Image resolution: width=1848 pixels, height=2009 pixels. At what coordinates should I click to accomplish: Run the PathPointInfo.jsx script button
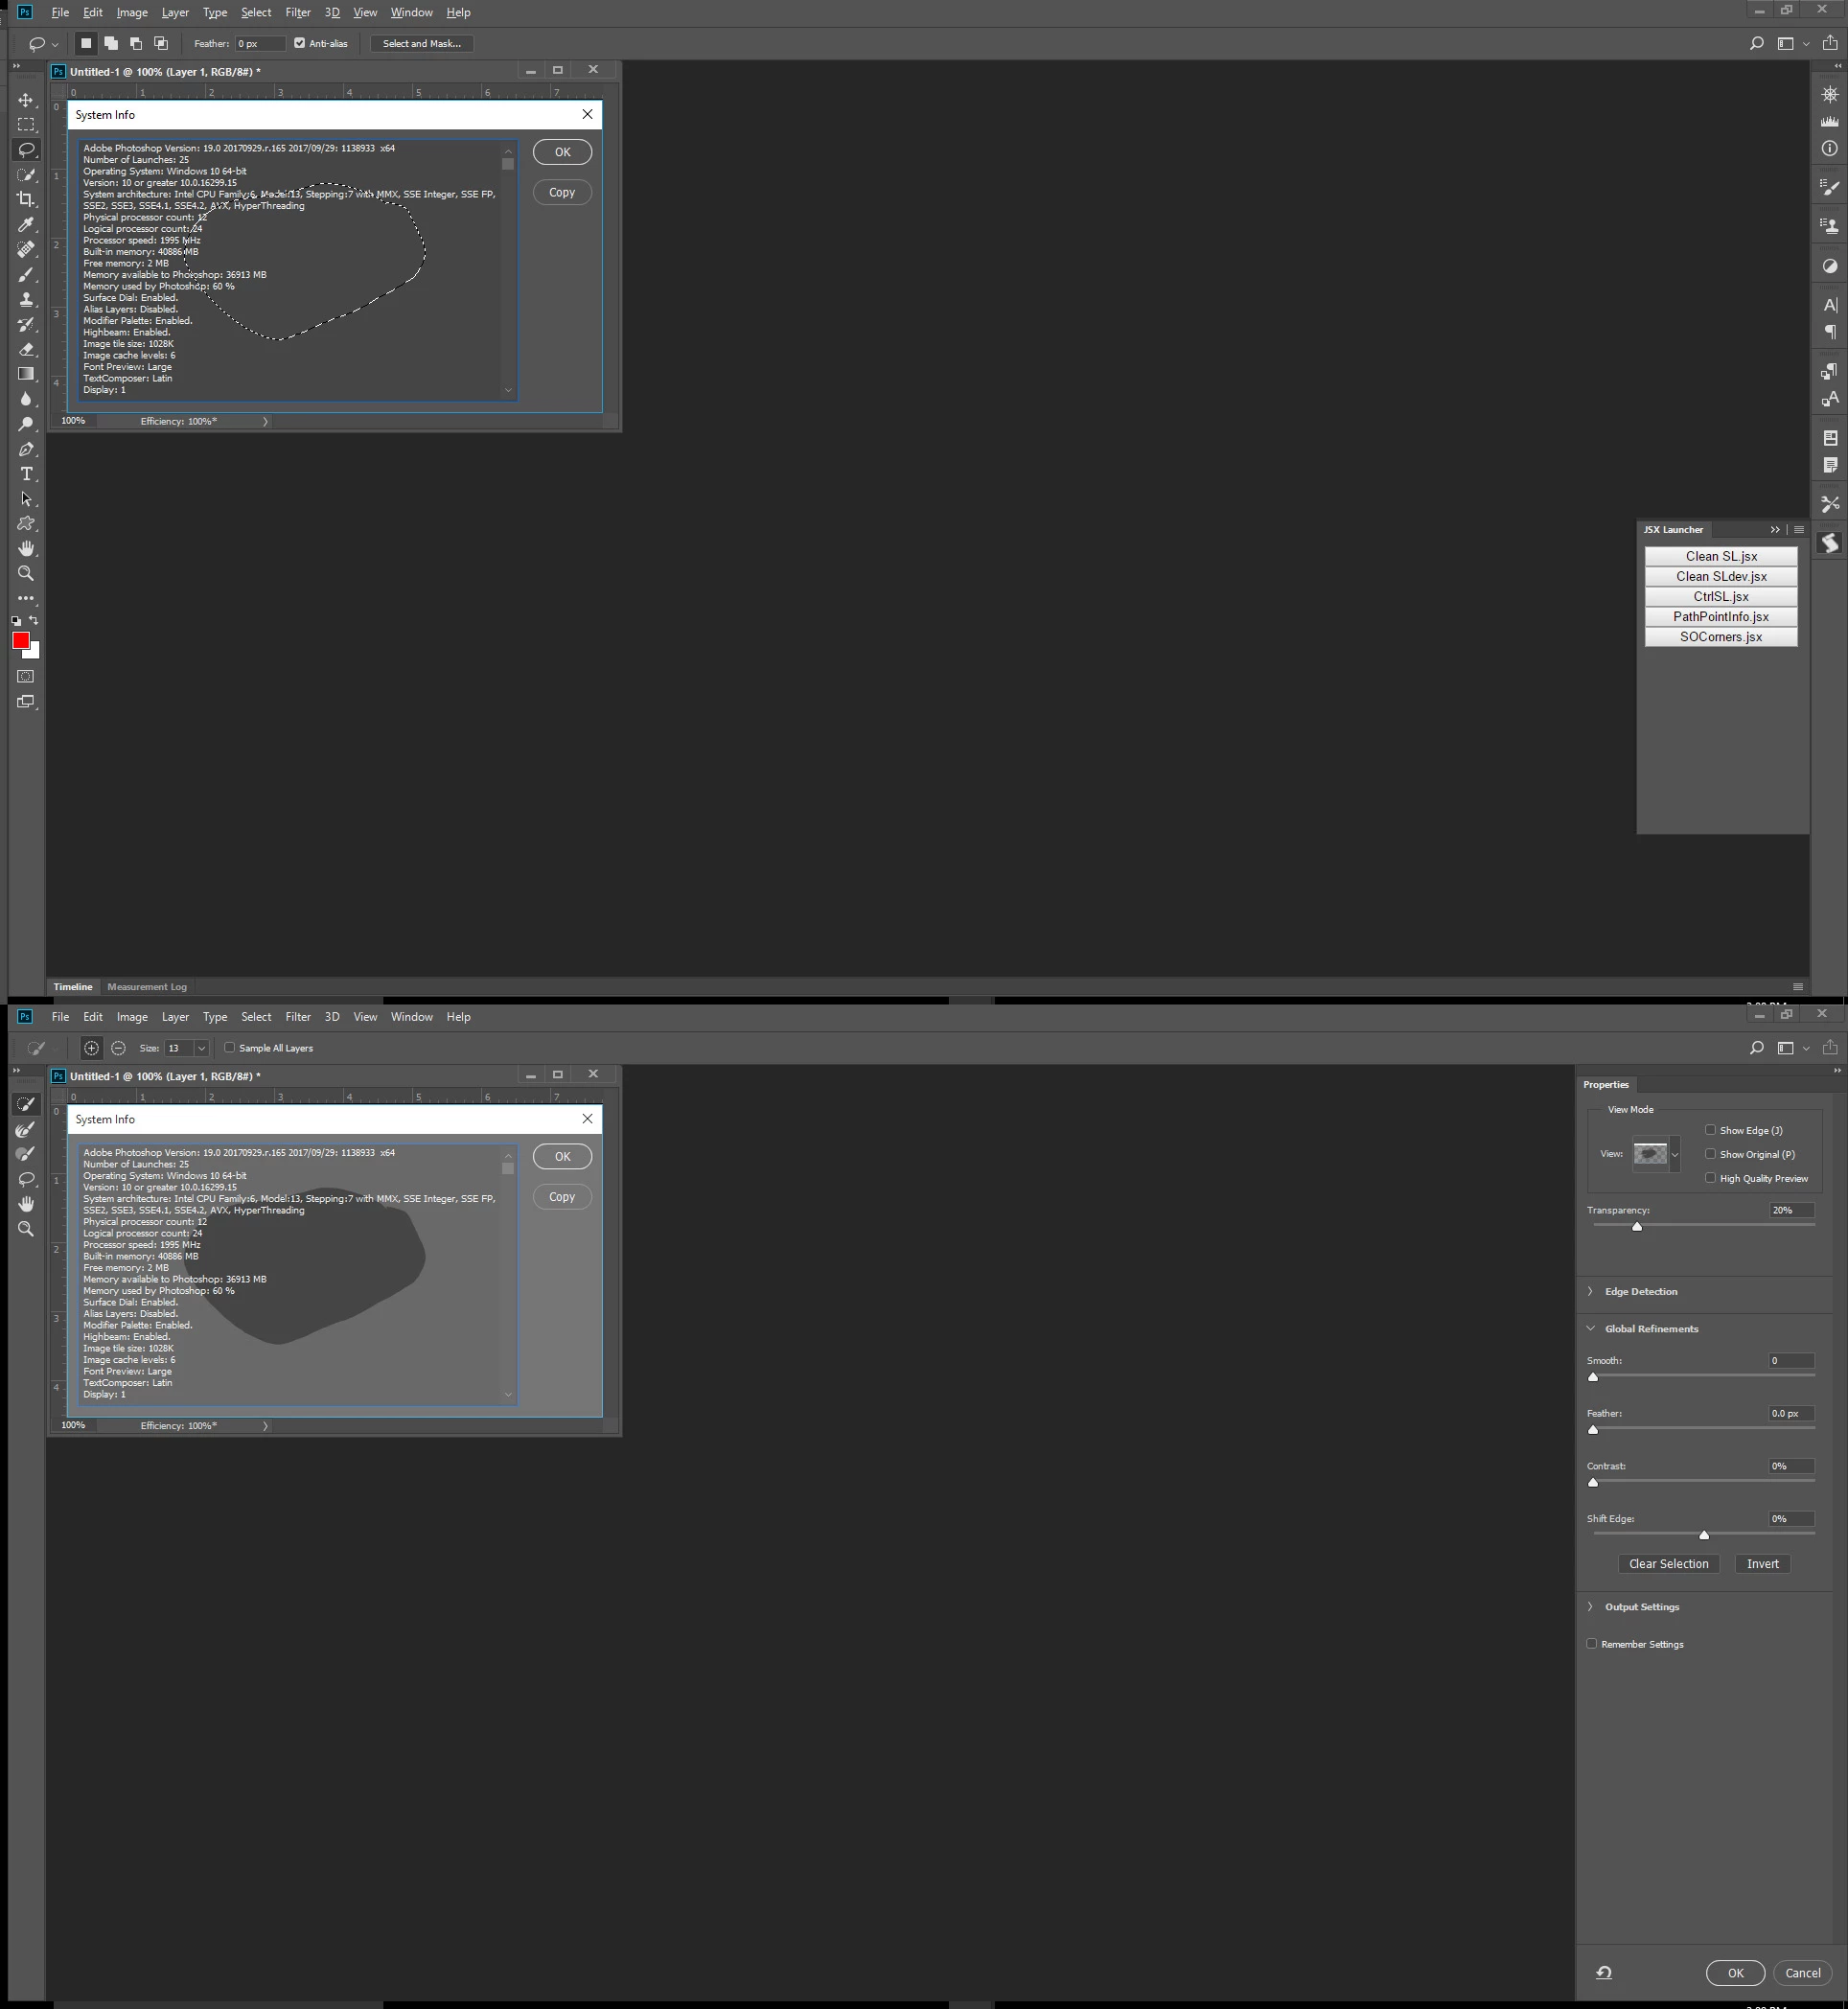(1720, 616)
